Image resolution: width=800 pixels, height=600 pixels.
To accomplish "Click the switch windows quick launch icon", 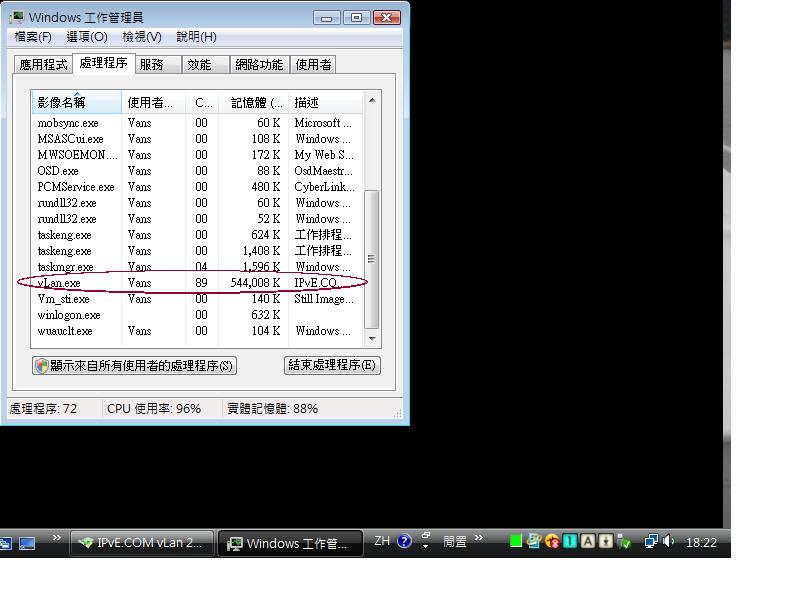I will click(6, 543).
